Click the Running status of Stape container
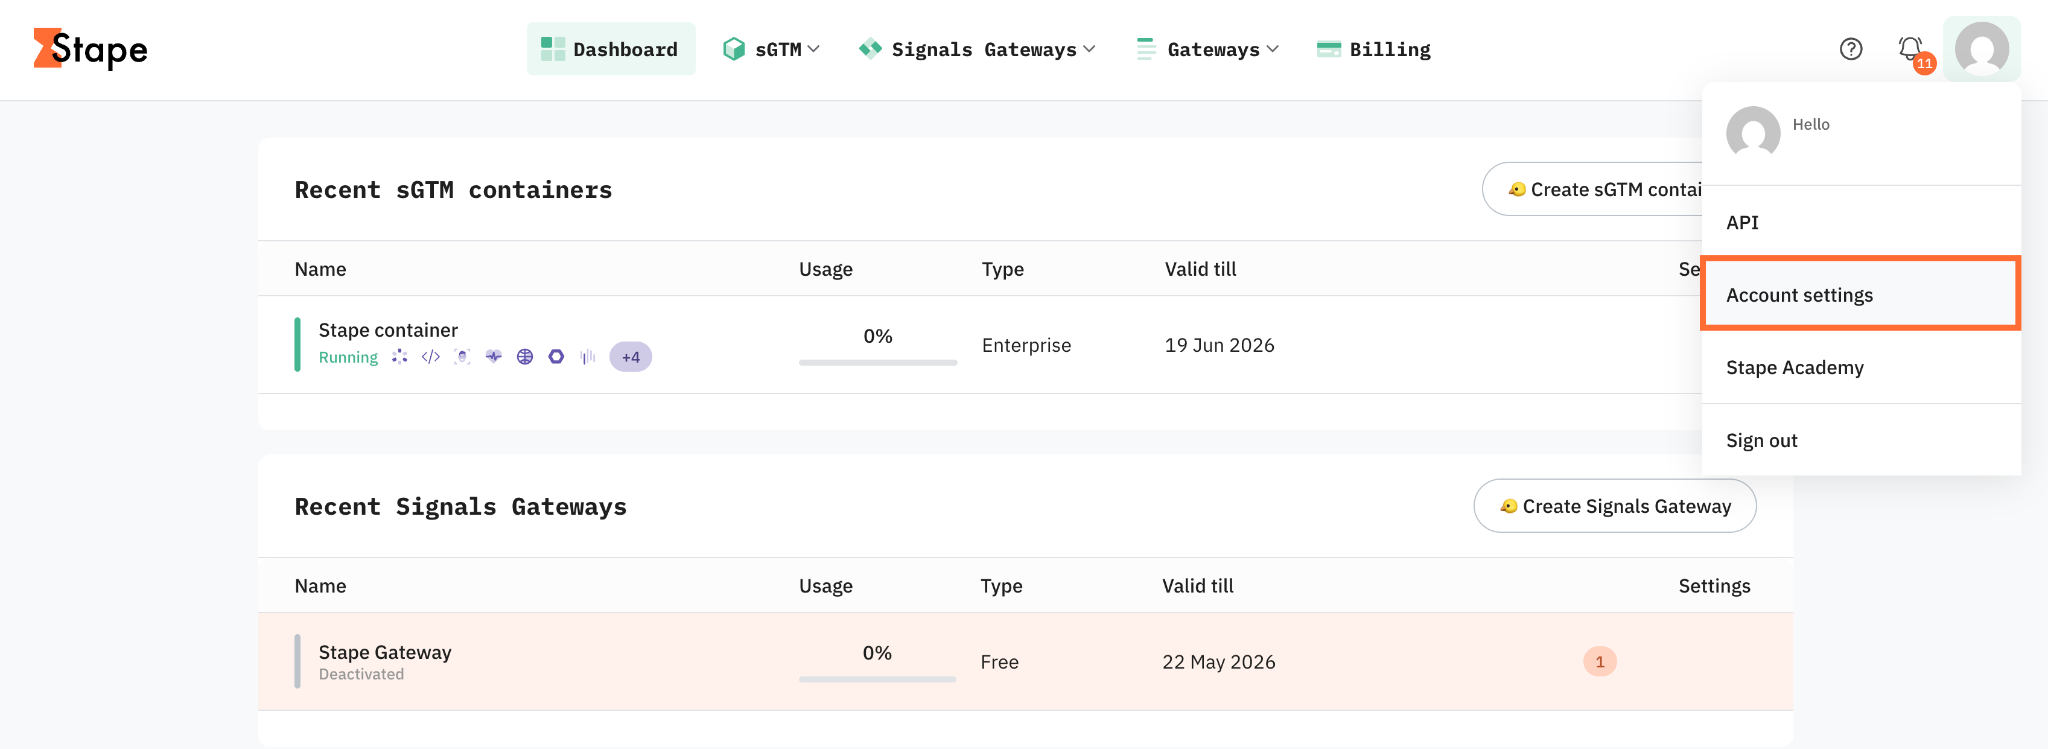The height and width of the screenshot is (749, 2048). pyautogui.click(x=348, y=357)
